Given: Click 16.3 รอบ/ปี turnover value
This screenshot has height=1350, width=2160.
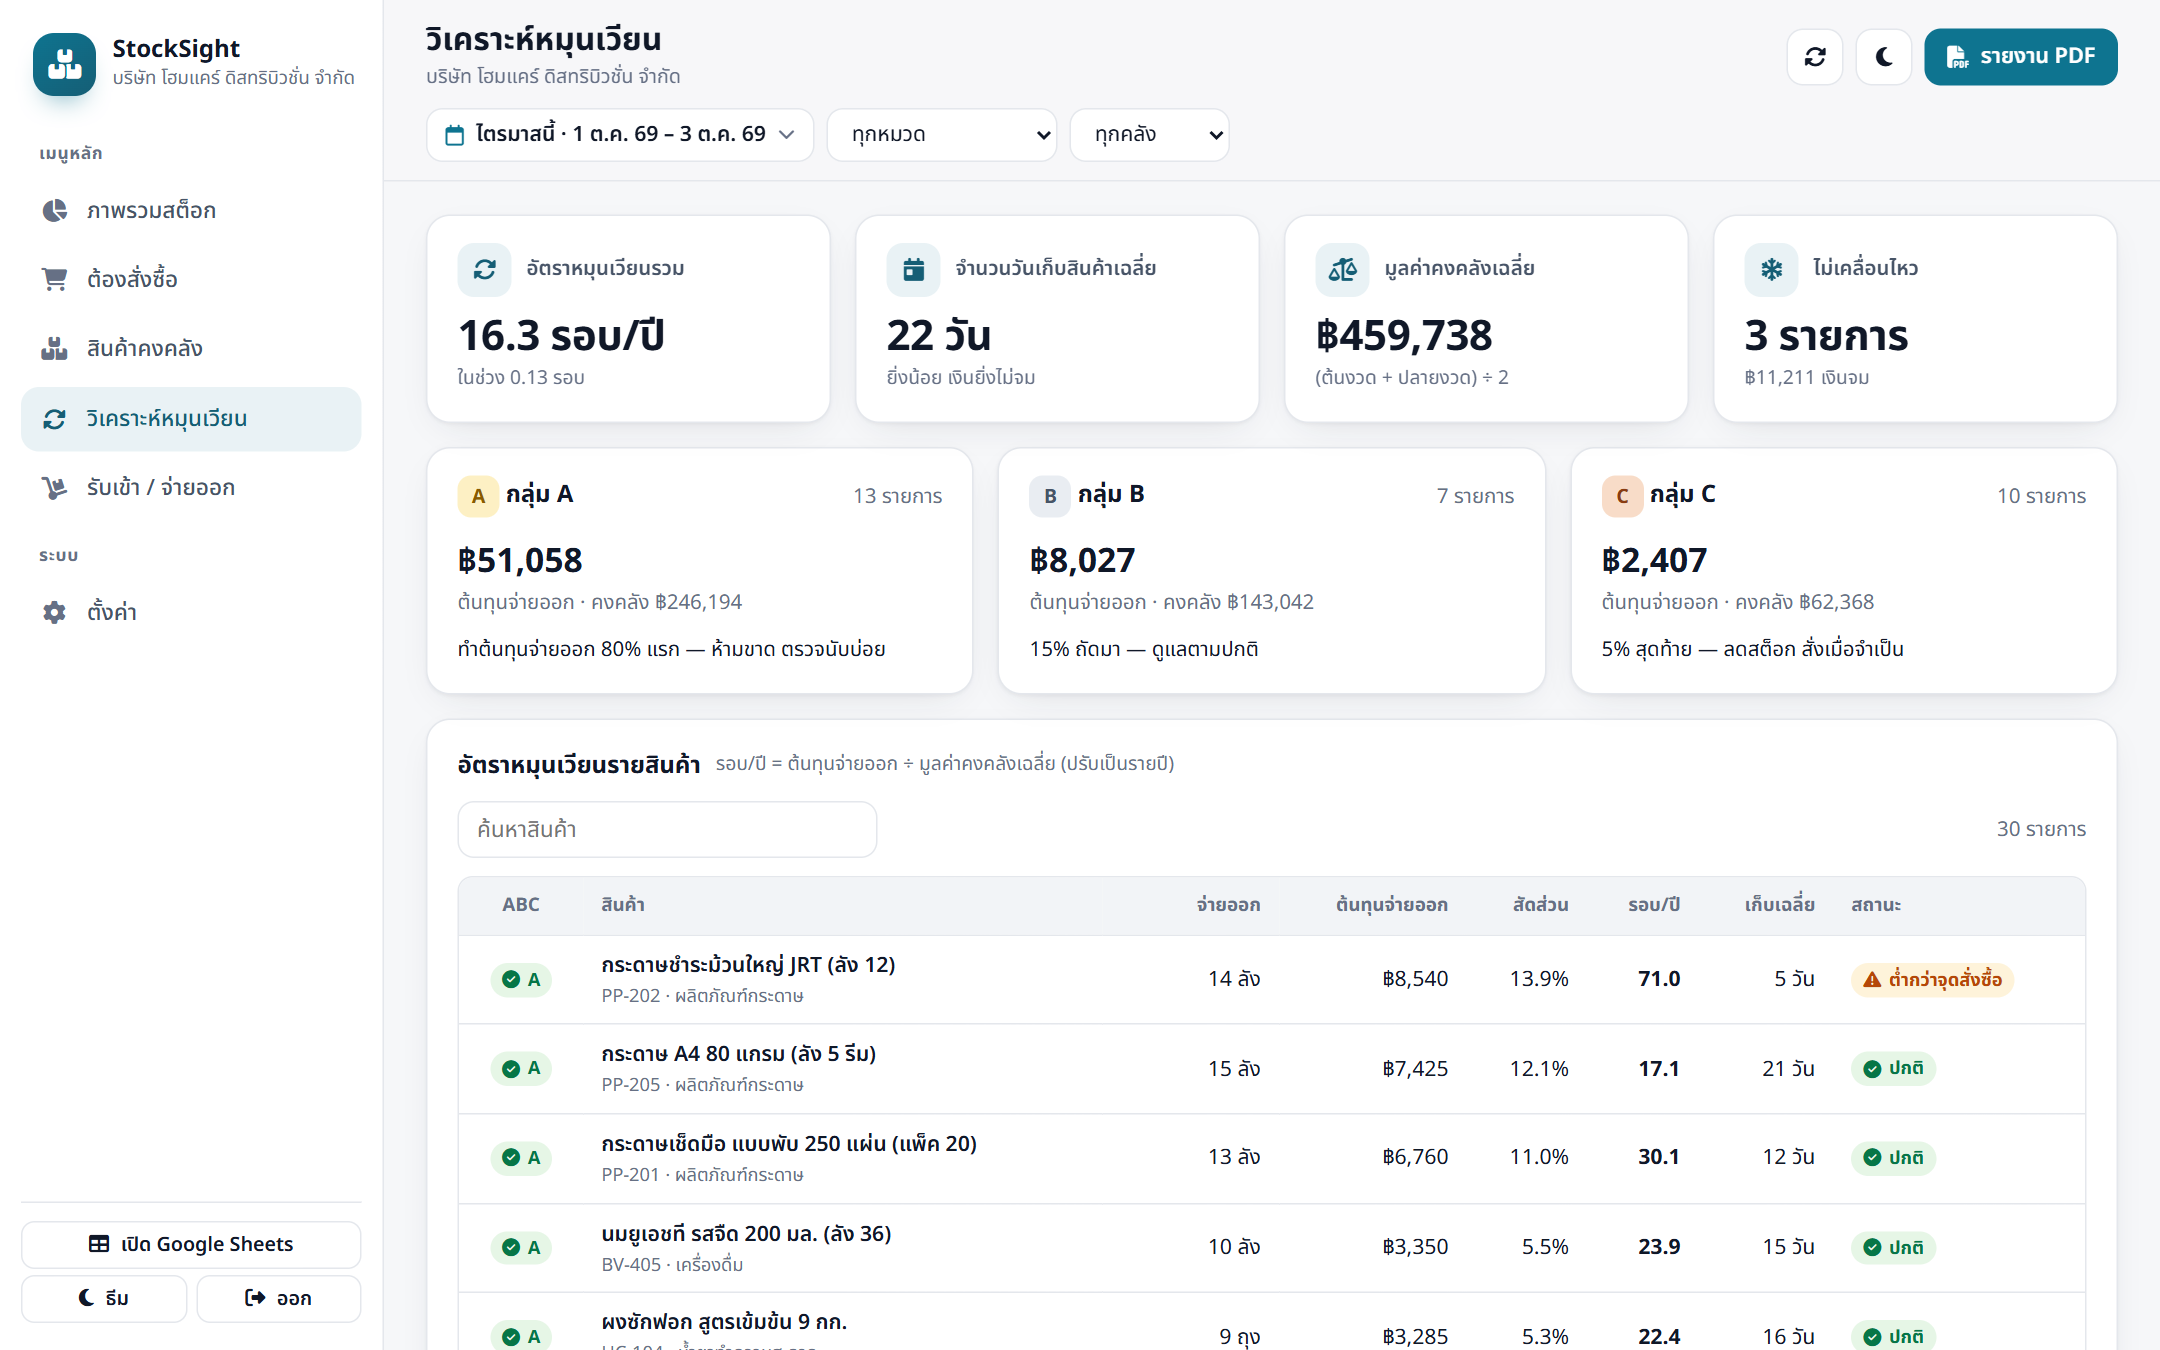Looking at the screenshot, I should pyautogui.click(x=561, y=335).
